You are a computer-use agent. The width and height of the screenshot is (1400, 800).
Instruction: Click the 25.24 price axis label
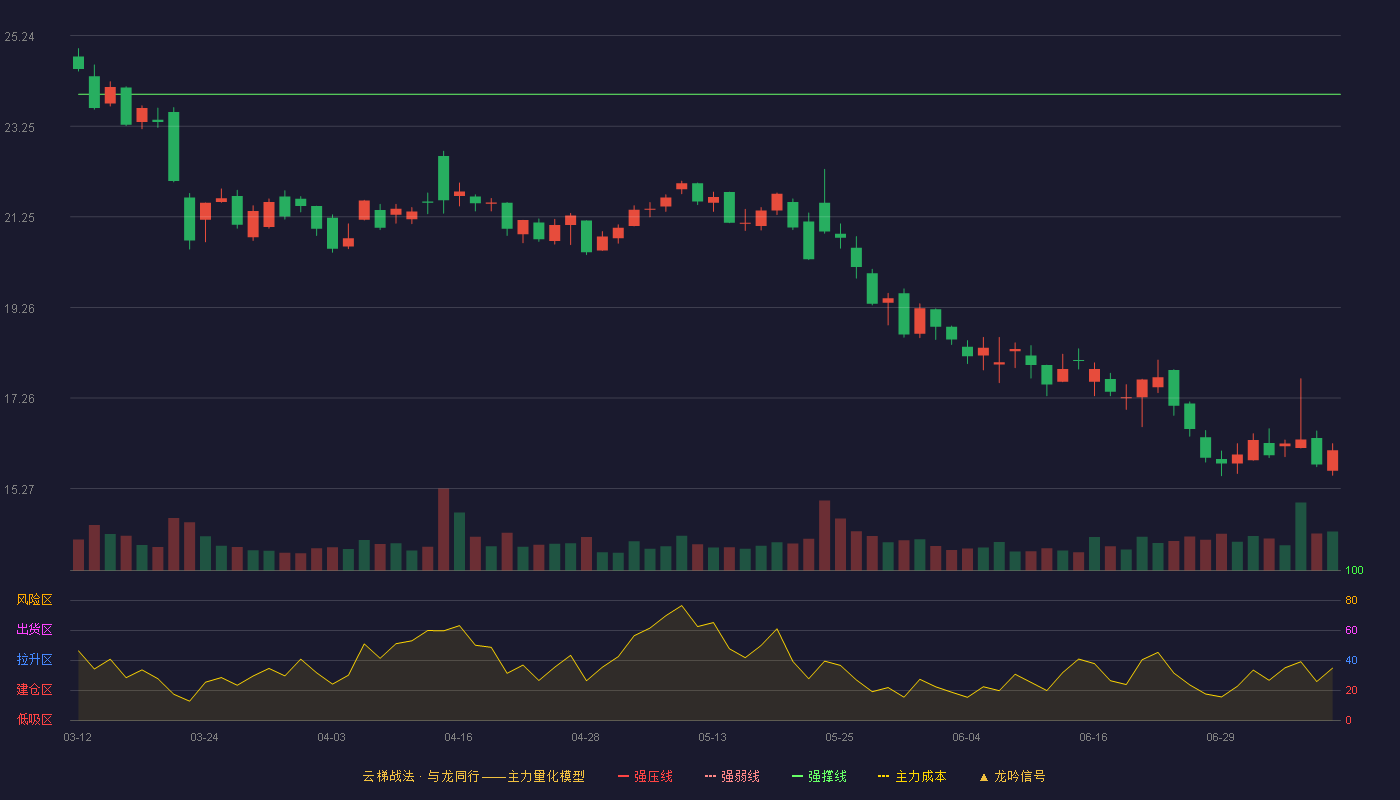tap(19, 37)
